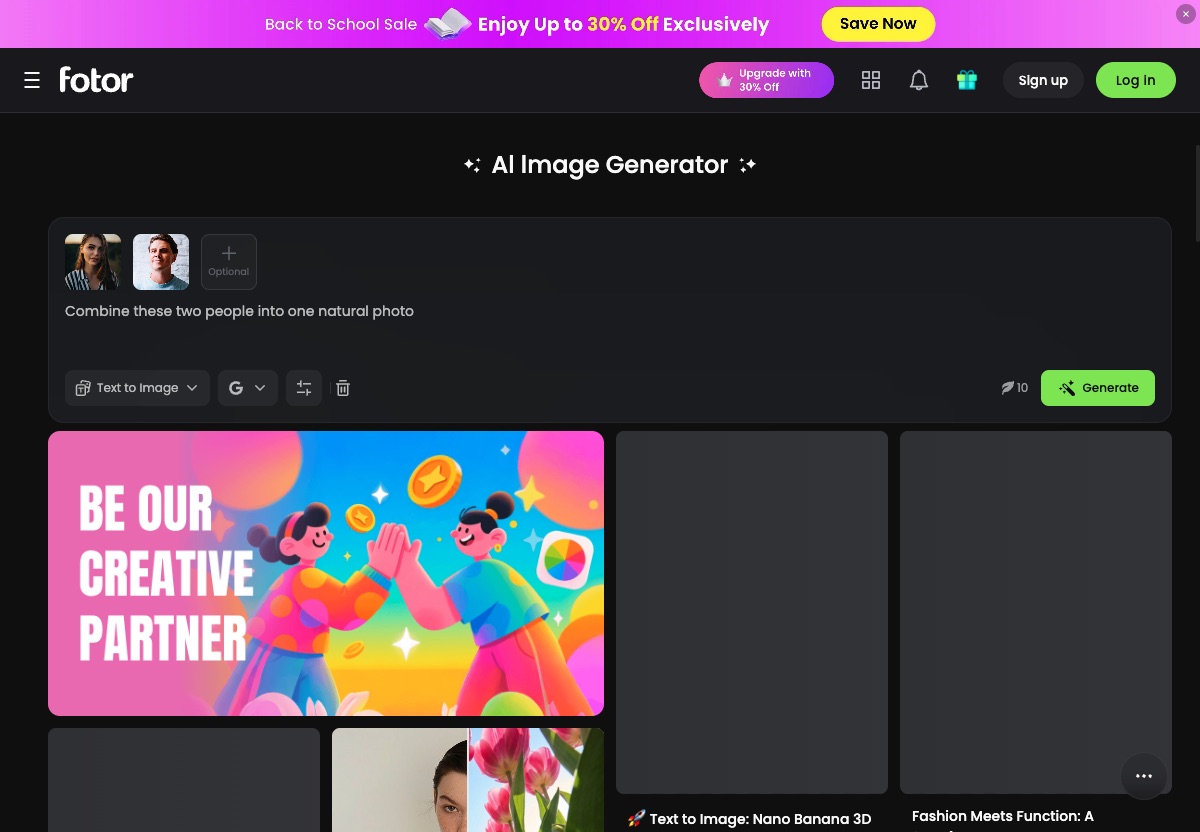Click Upgrade with 30% Off button
1200x832 pixels.
pyautogui.click(x=766, y=80)
